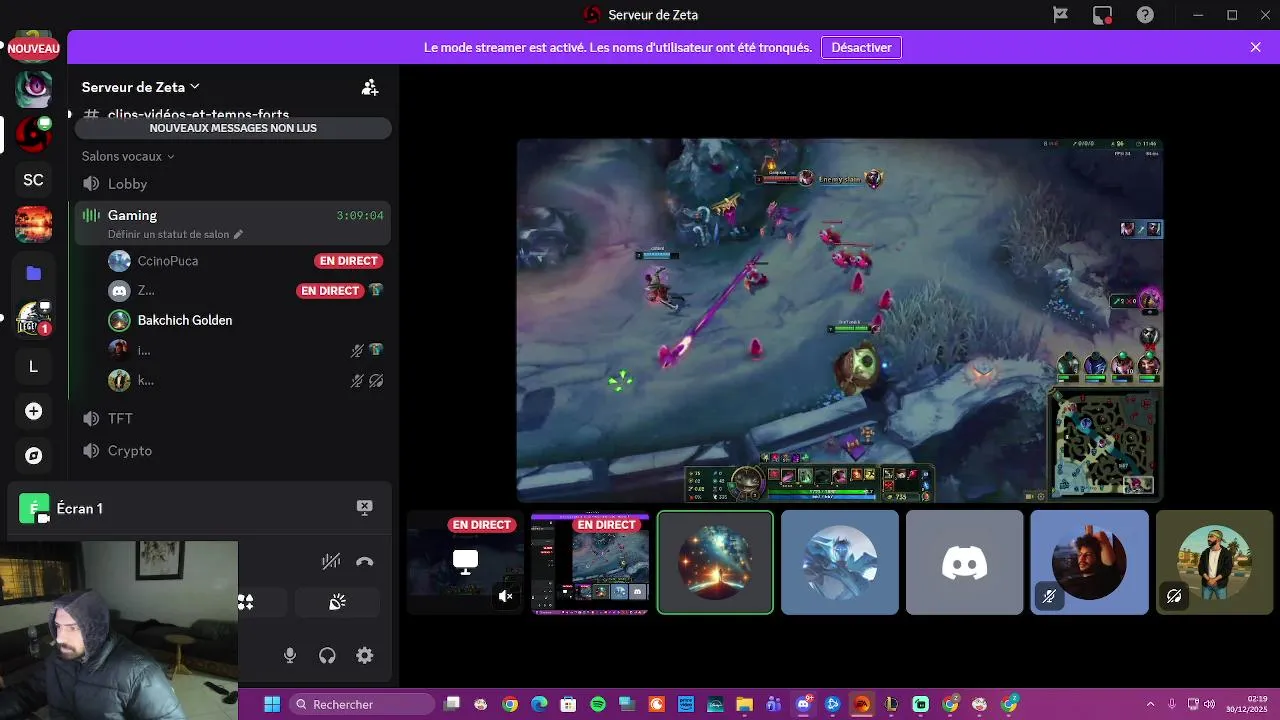Open the taskbar clock showing 02:19

pyautogui.click(x=1247, y=704)
